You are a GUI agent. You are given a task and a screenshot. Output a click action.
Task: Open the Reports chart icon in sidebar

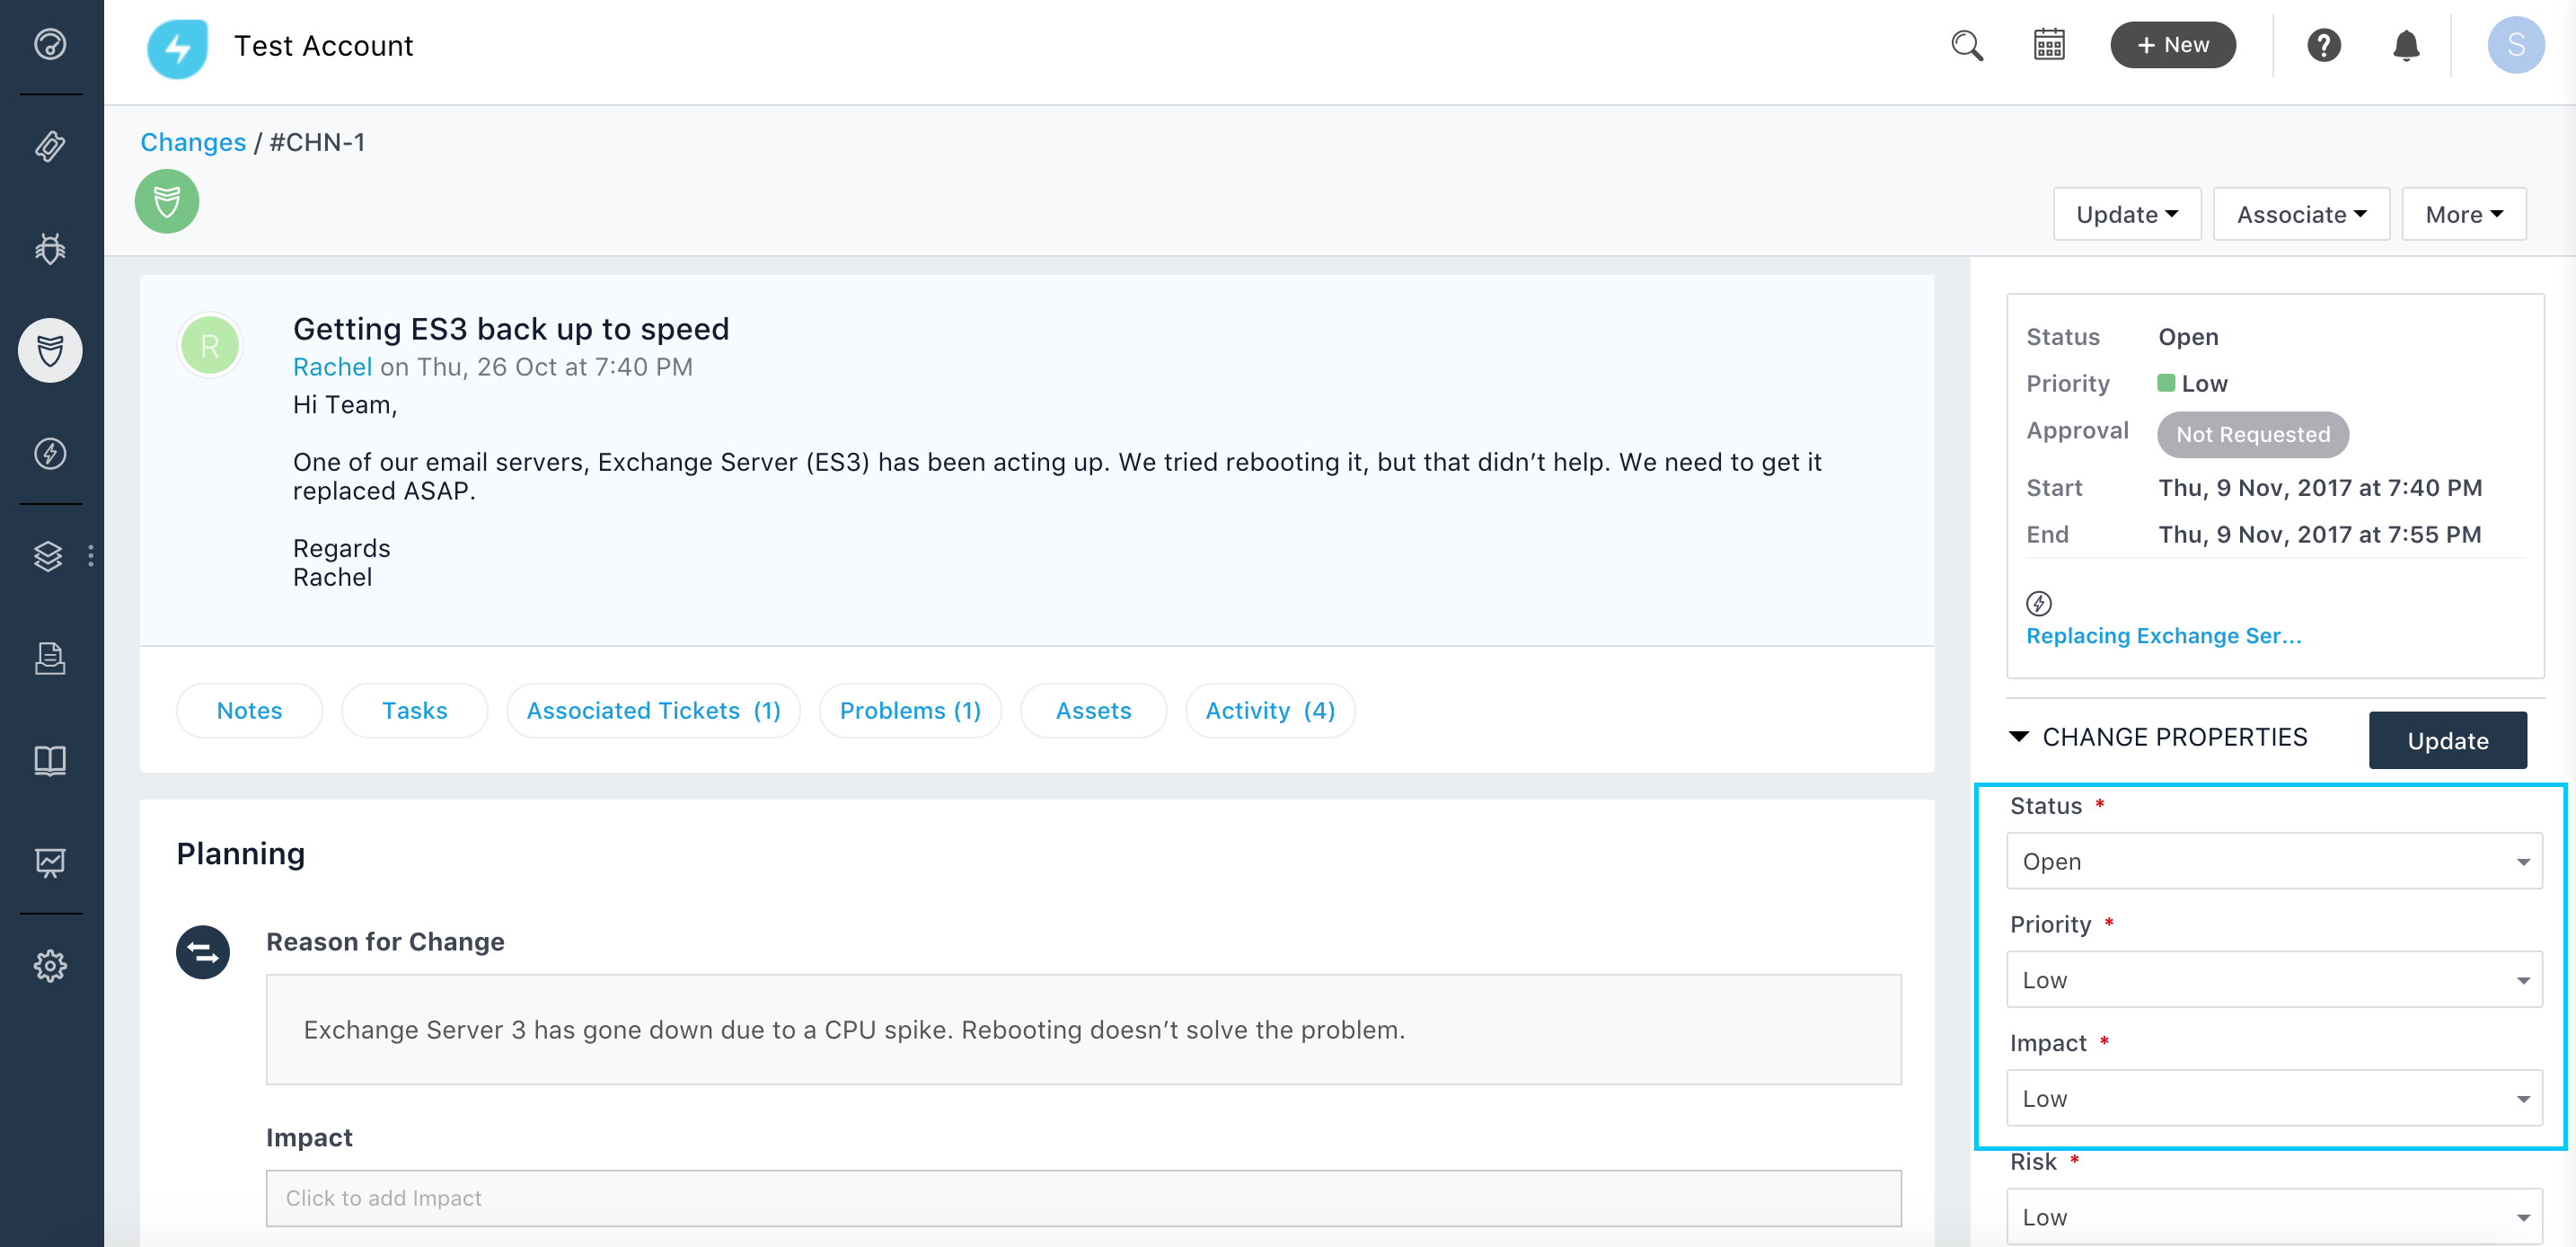[x=50, y=862]
